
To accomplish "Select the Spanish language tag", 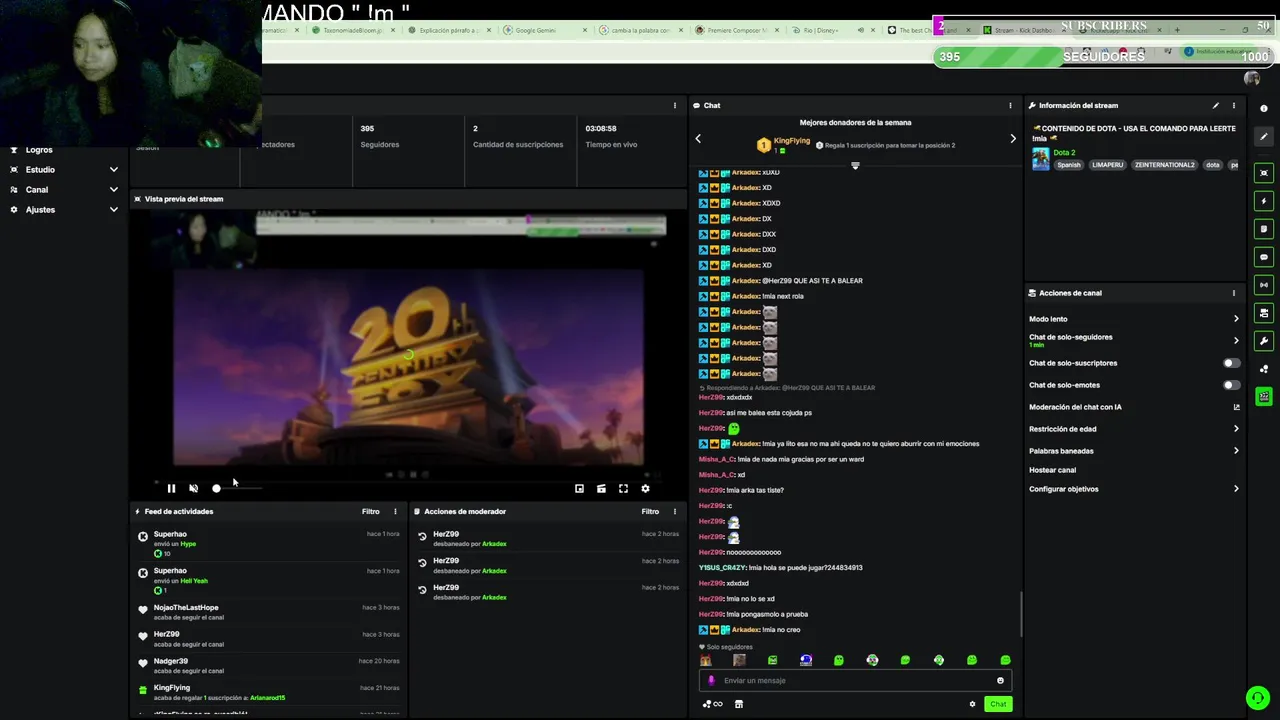I will [x=1069, y=165].
